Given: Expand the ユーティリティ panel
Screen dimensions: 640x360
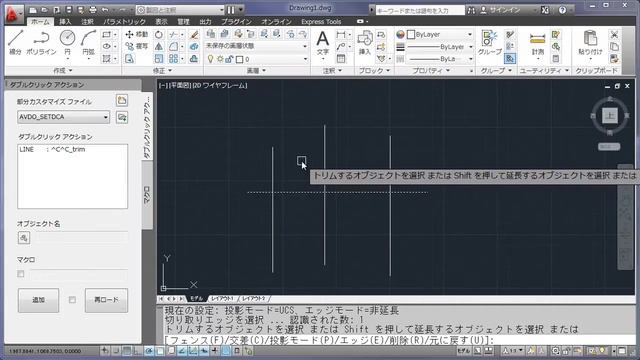Looking at the screenshot, I should tap(544, 71).
